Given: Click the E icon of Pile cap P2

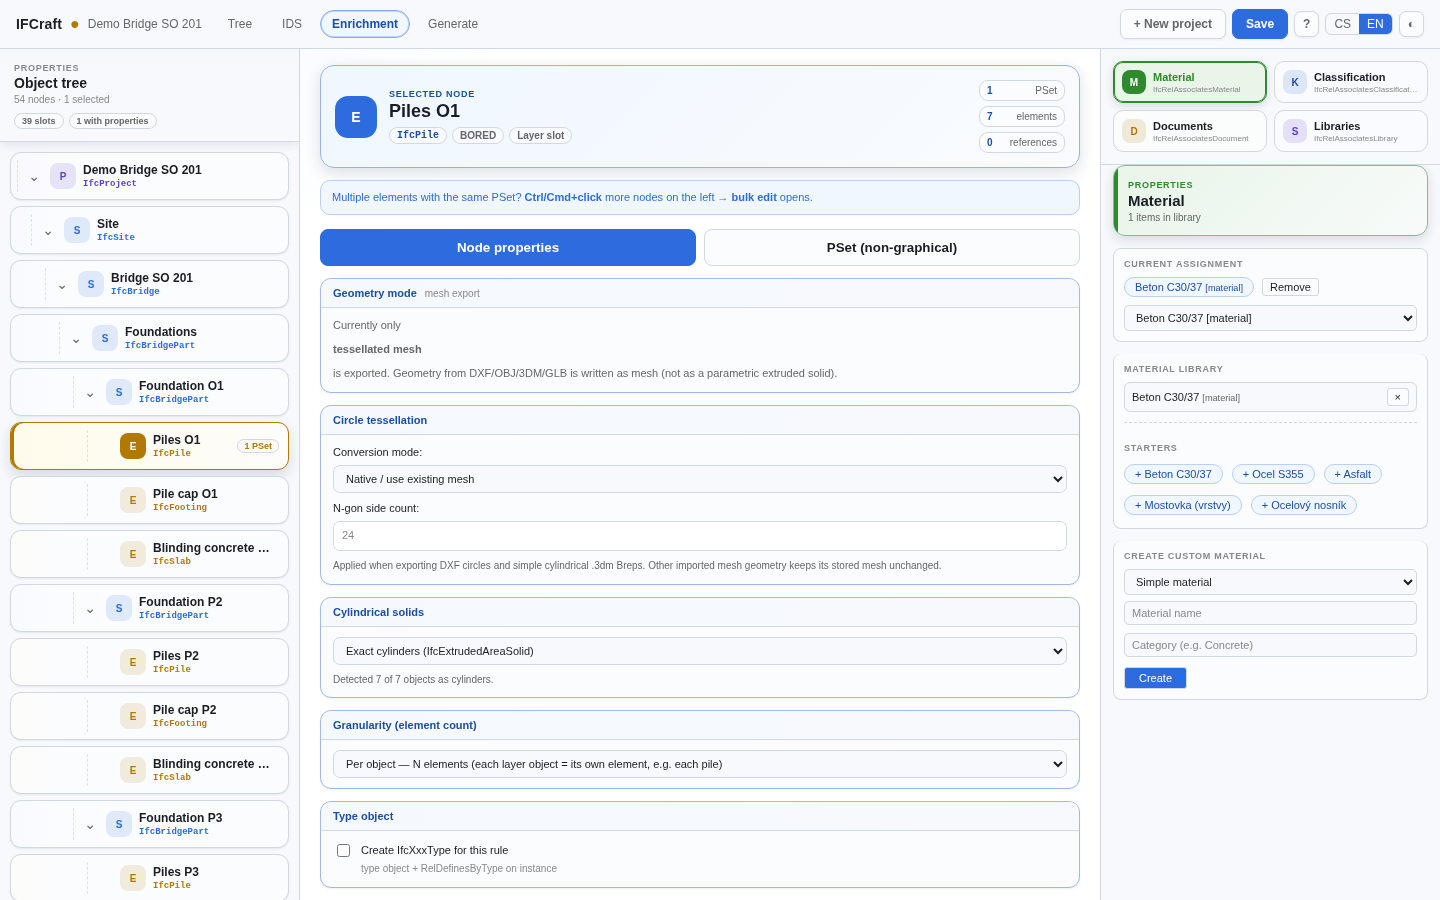Looking at the screenshot, I should (133, 716).
